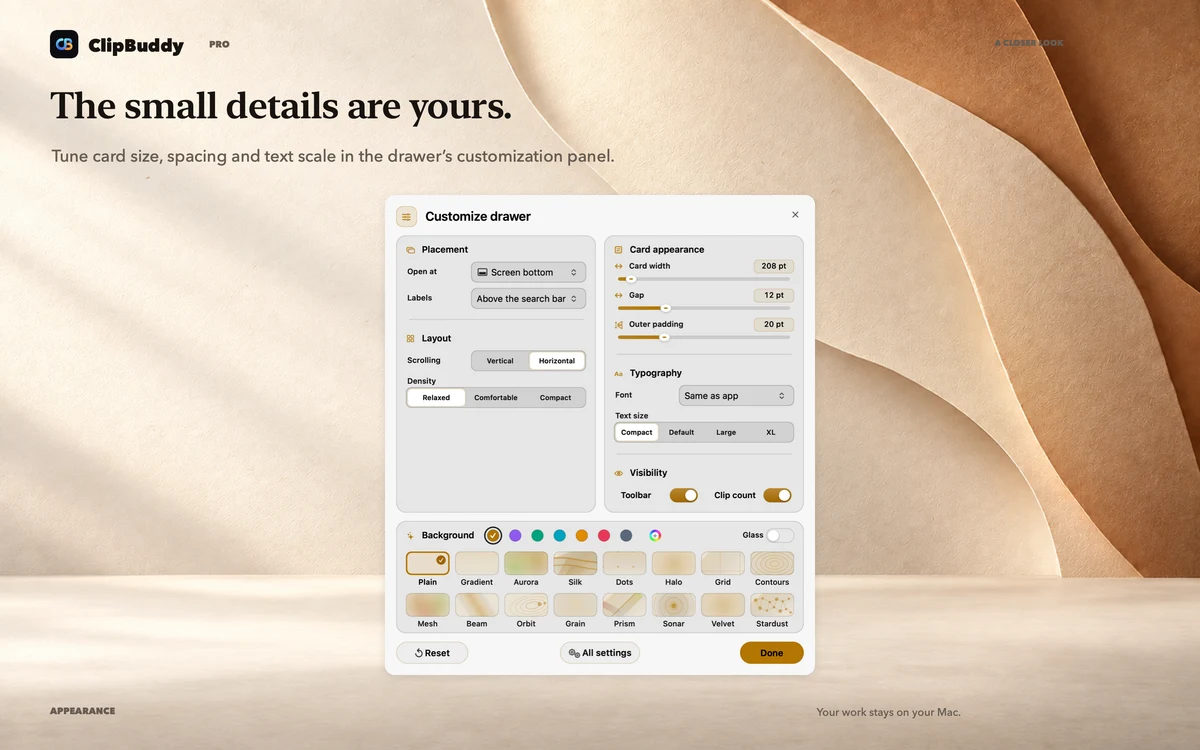Click the Card width slider handle

631,279
